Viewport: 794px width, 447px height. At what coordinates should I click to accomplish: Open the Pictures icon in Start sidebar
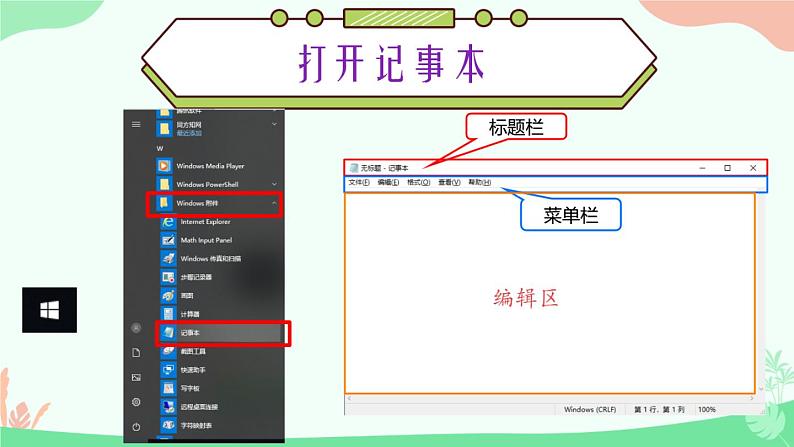[136, 377]
